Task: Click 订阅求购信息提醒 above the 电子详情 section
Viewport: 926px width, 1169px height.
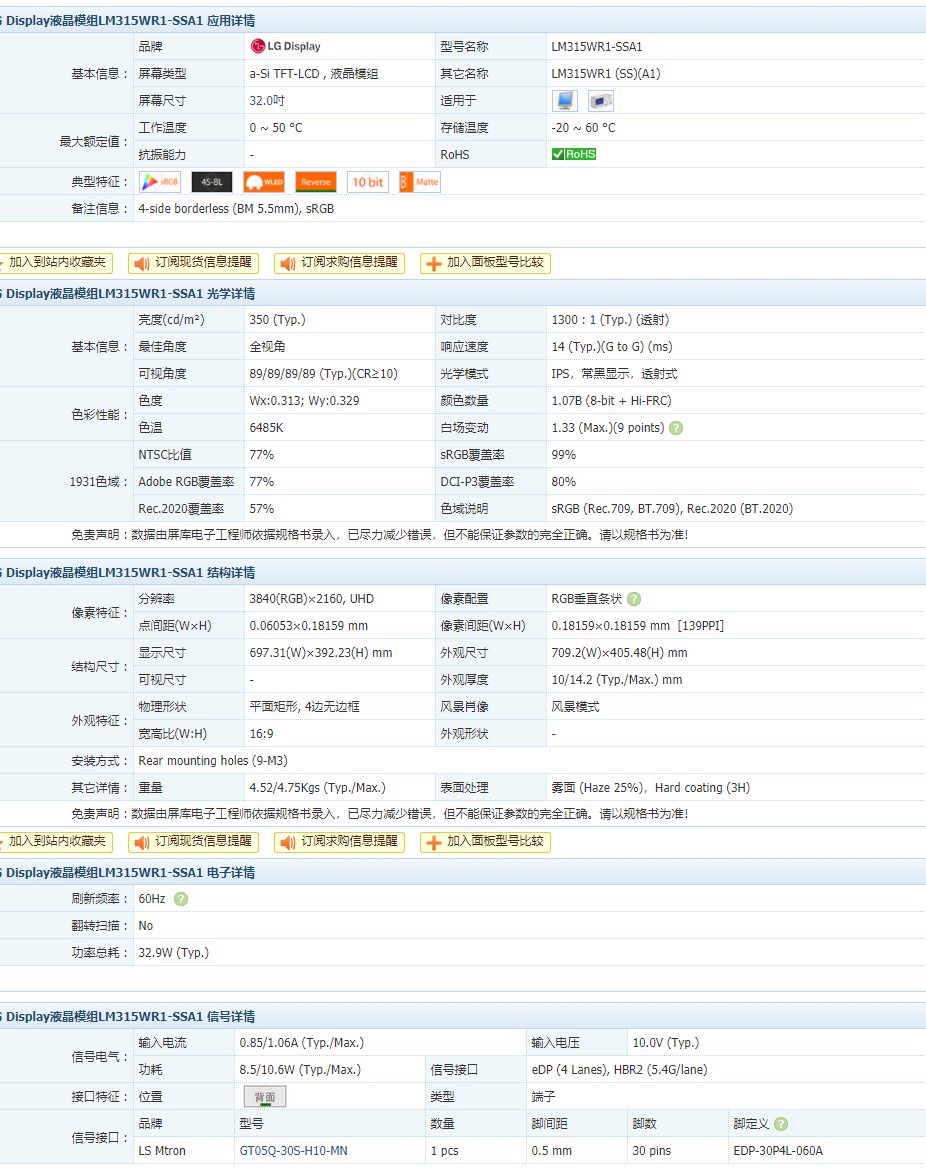Action: 339,842
